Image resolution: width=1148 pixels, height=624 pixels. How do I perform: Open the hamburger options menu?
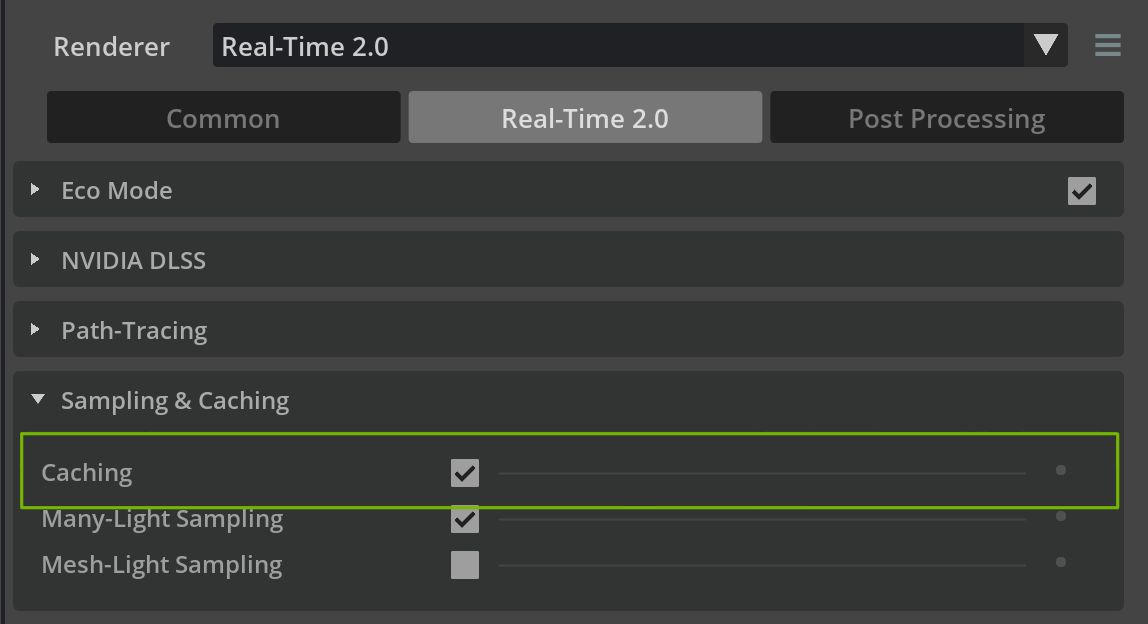coord(1107,45)
